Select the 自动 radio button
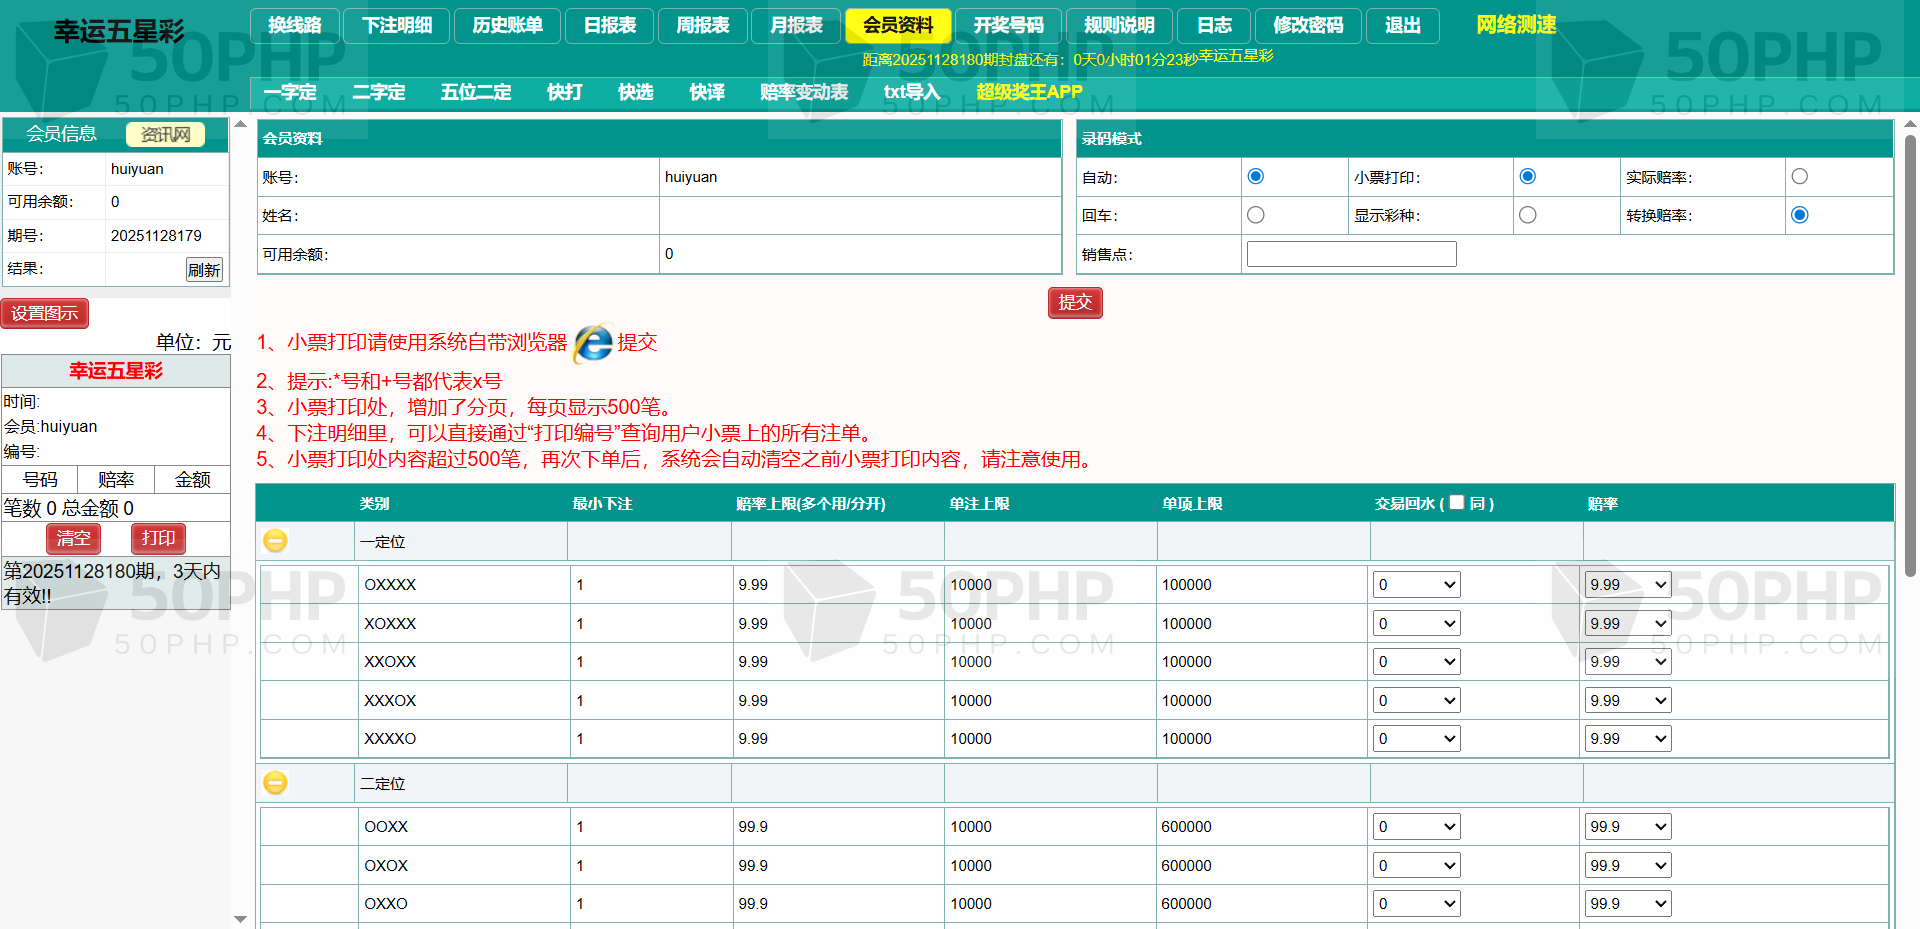Image resolution: width=1920 pixels, height=929 pixels. pos(1256,177)
